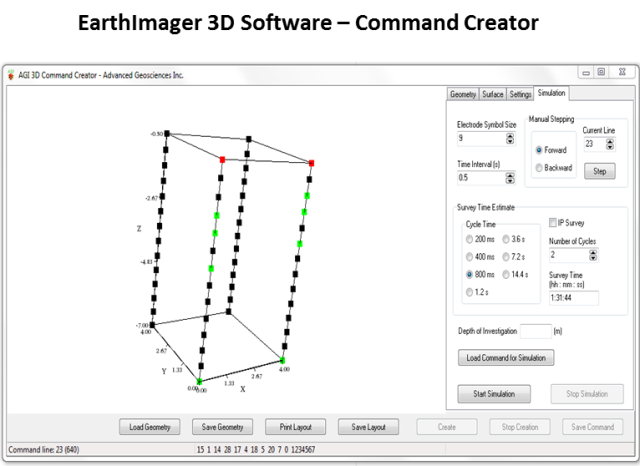Click the command sequence ending in 1234567
The height and width of the screenshot is (466, 640).
(x=256, y=450)
